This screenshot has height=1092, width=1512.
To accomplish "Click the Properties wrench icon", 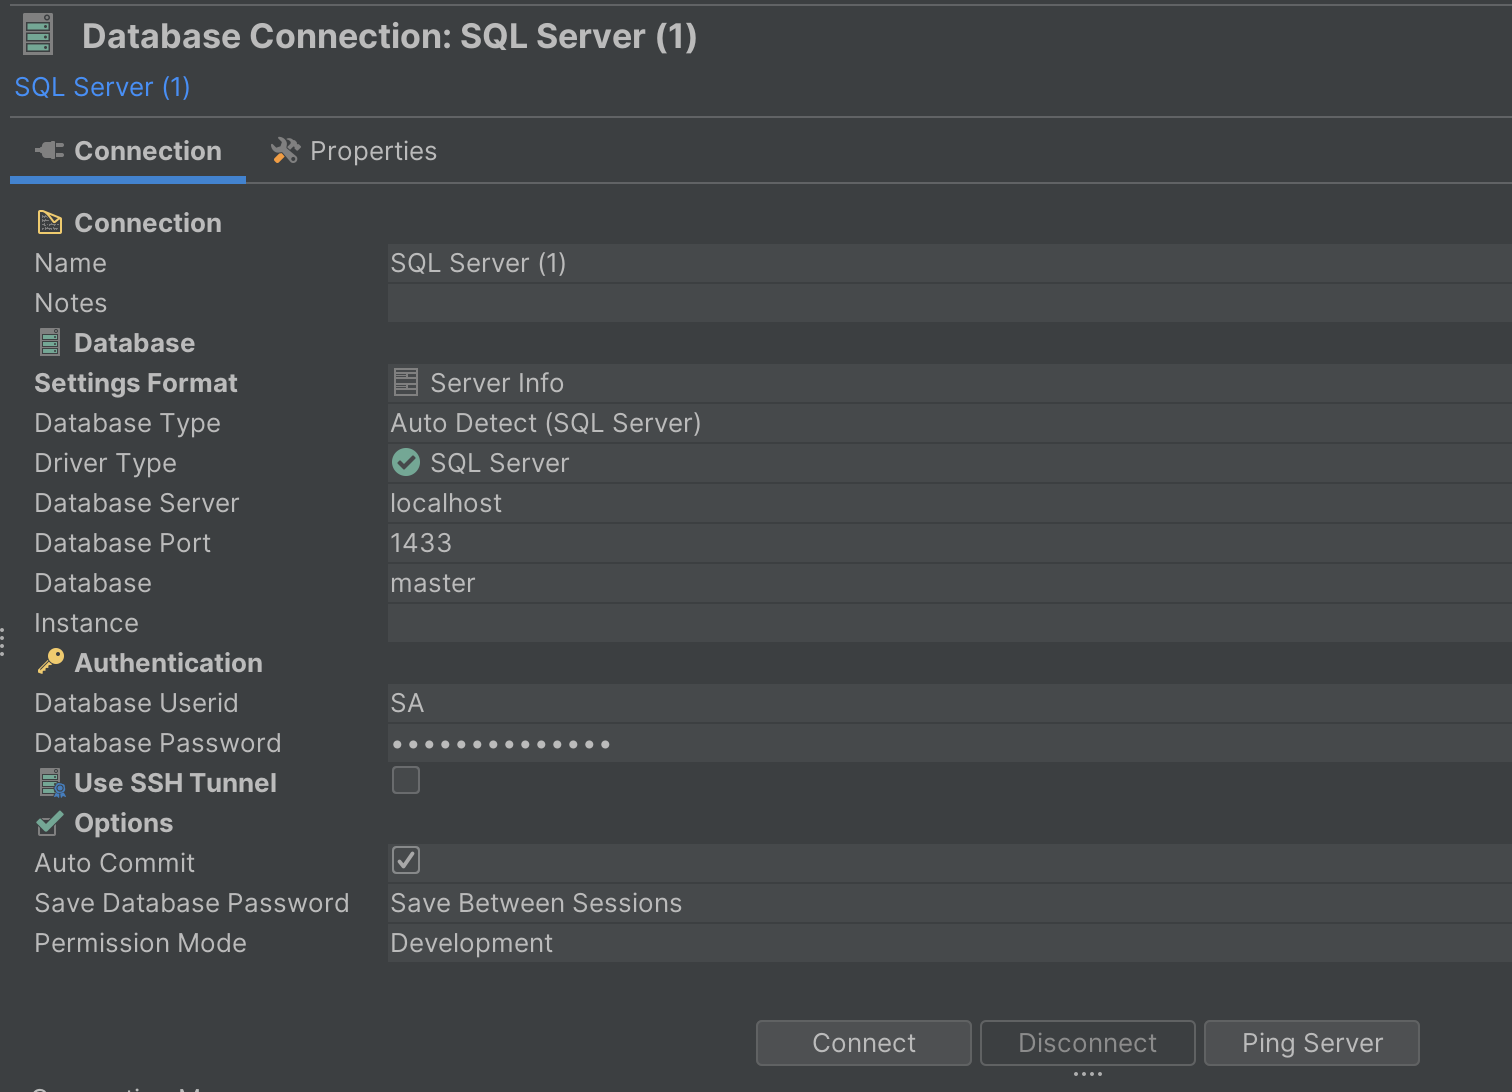I will 284,150.
